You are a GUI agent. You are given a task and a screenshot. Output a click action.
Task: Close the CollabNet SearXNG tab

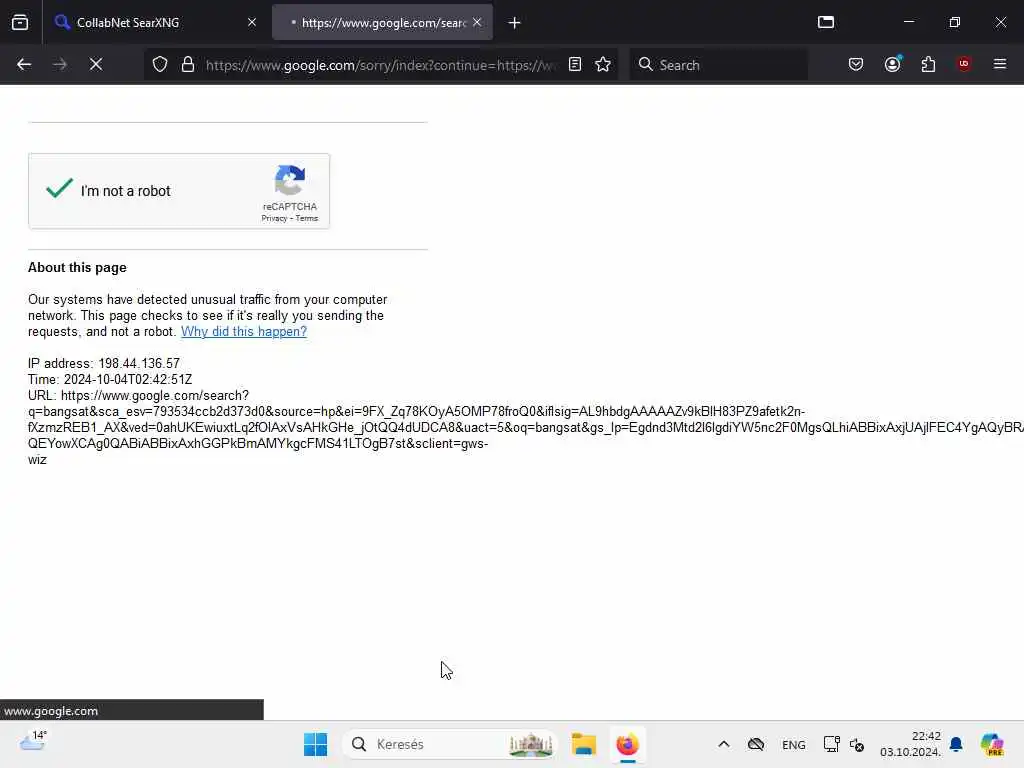click(252, 22)
